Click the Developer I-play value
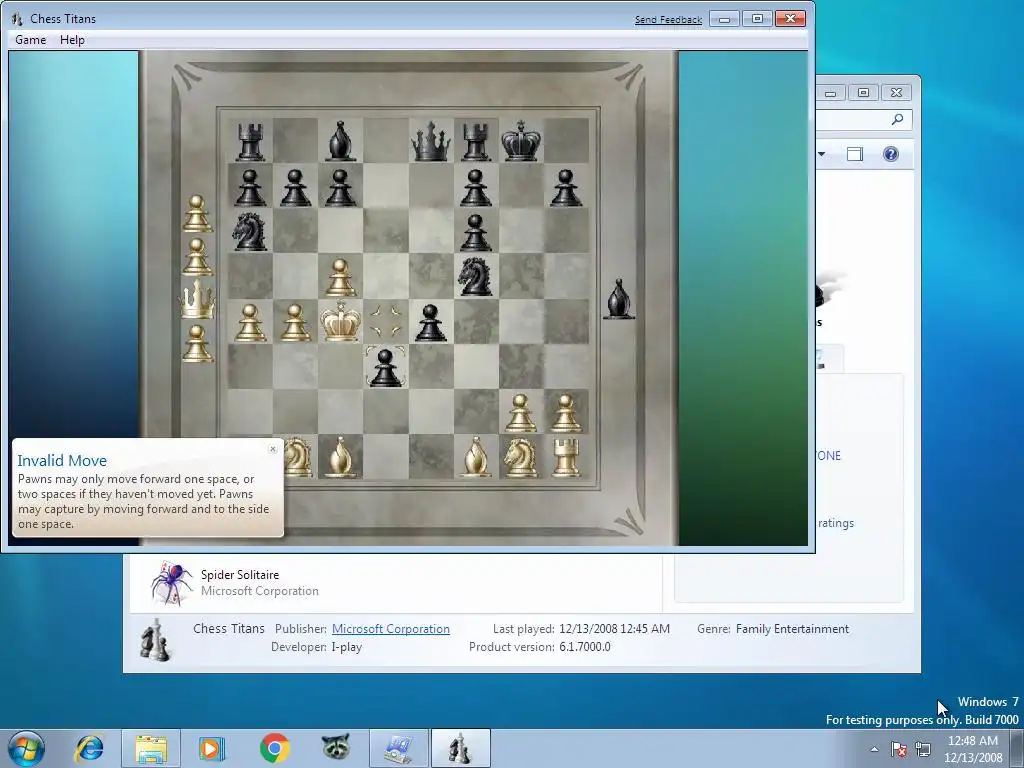The height and width of the screenshot is (768, 1024). coord(346,647)
